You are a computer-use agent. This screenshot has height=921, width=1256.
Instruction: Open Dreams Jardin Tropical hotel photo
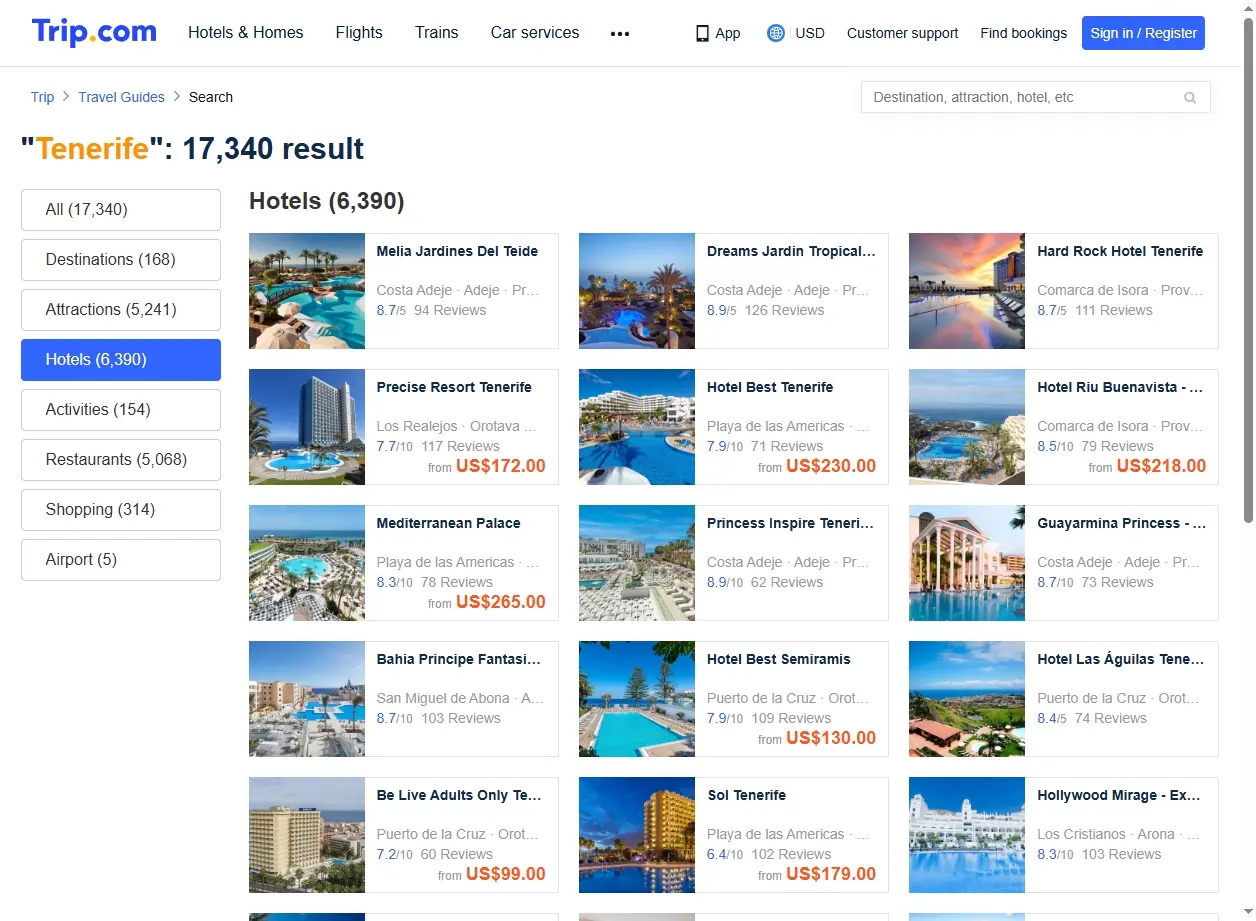click(637, 291)
